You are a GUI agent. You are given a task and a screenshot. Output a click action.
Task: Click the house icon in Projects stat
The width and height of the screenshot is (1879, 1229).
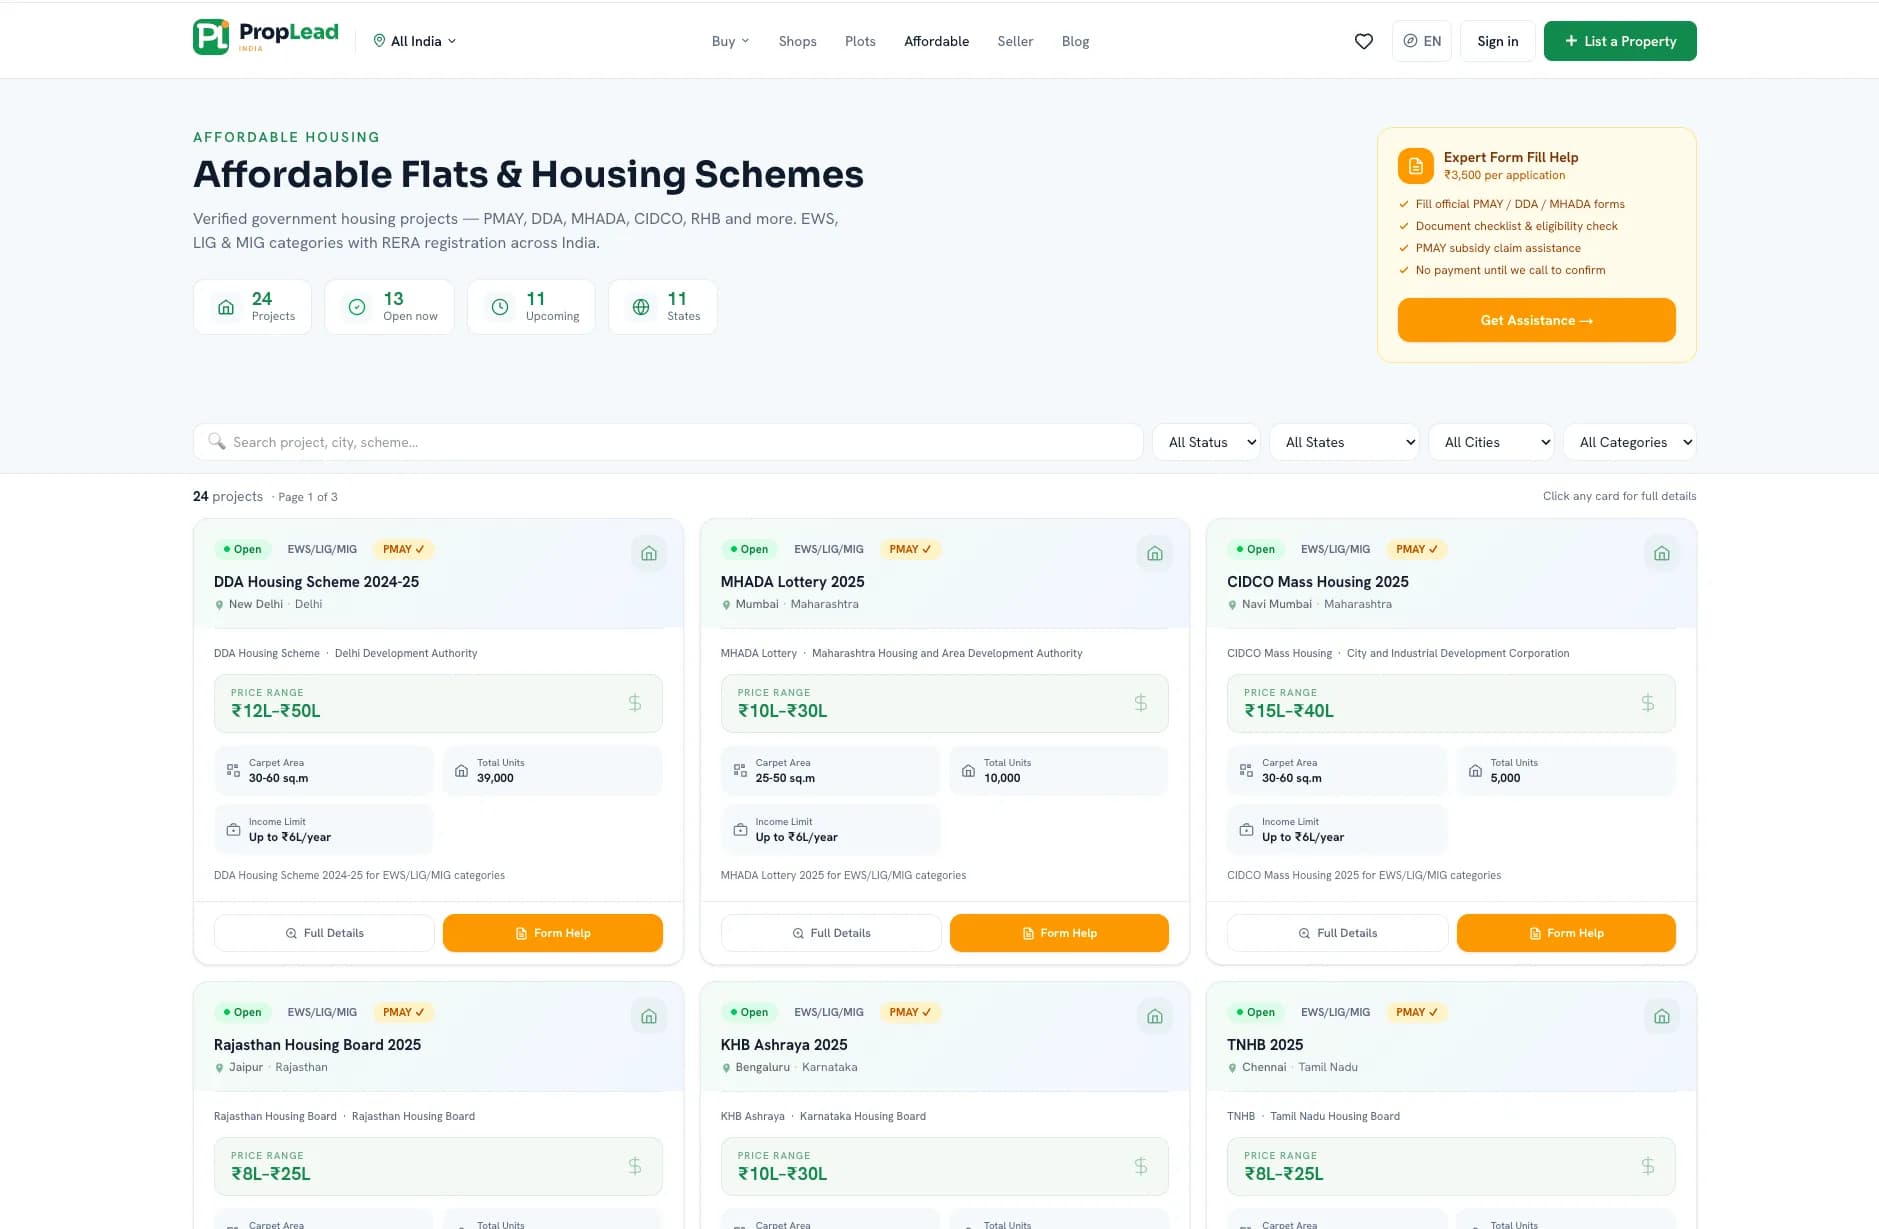point(226,307)
